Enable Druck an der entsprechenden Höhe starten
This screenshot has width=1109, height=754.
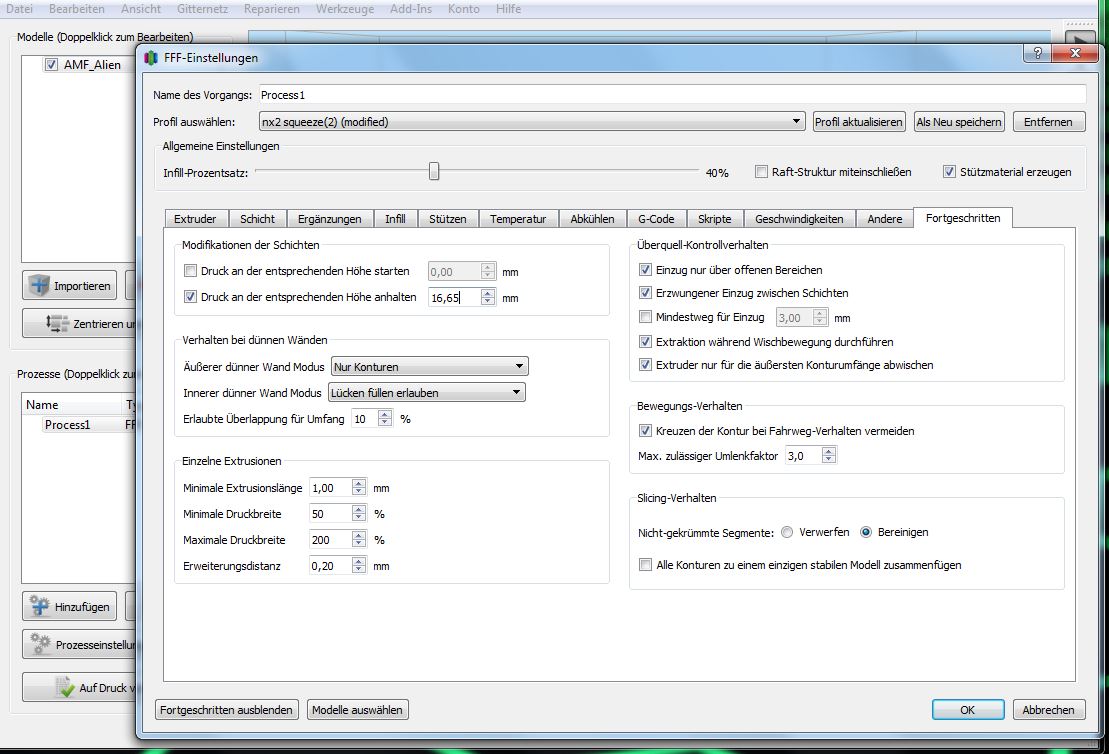190,270
